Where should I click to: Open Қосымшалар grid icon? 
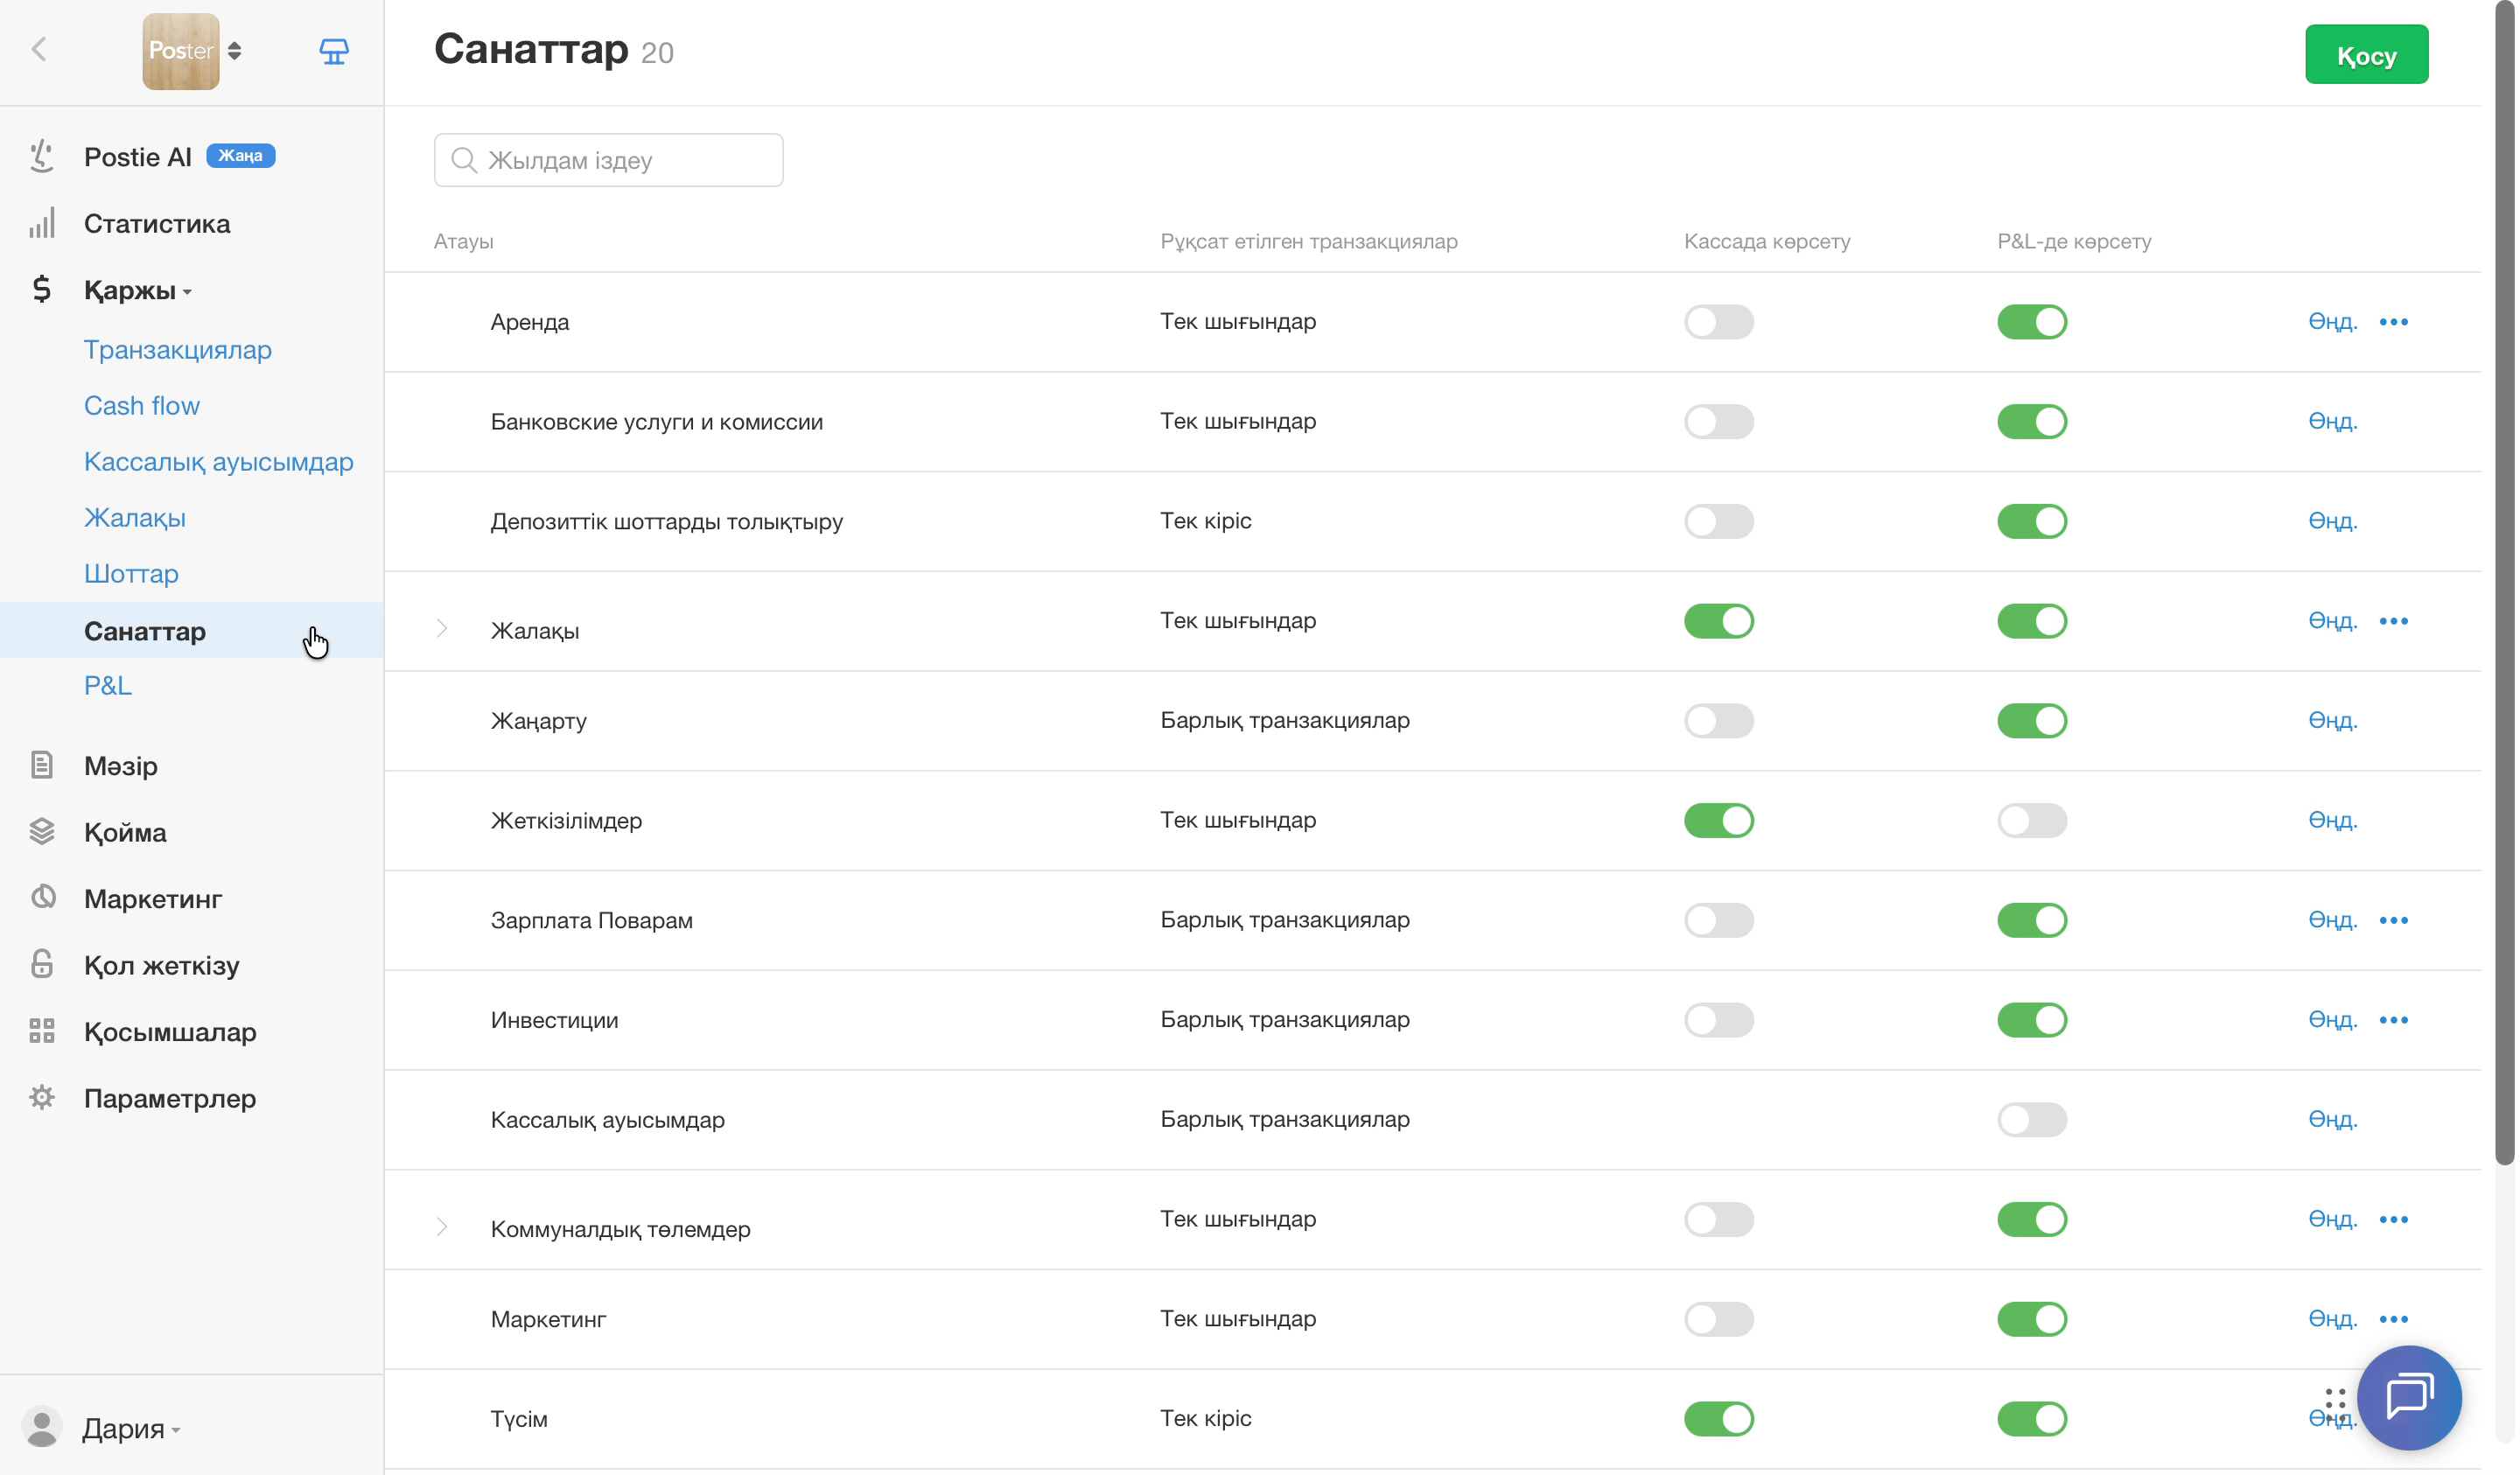point(42,1032)
